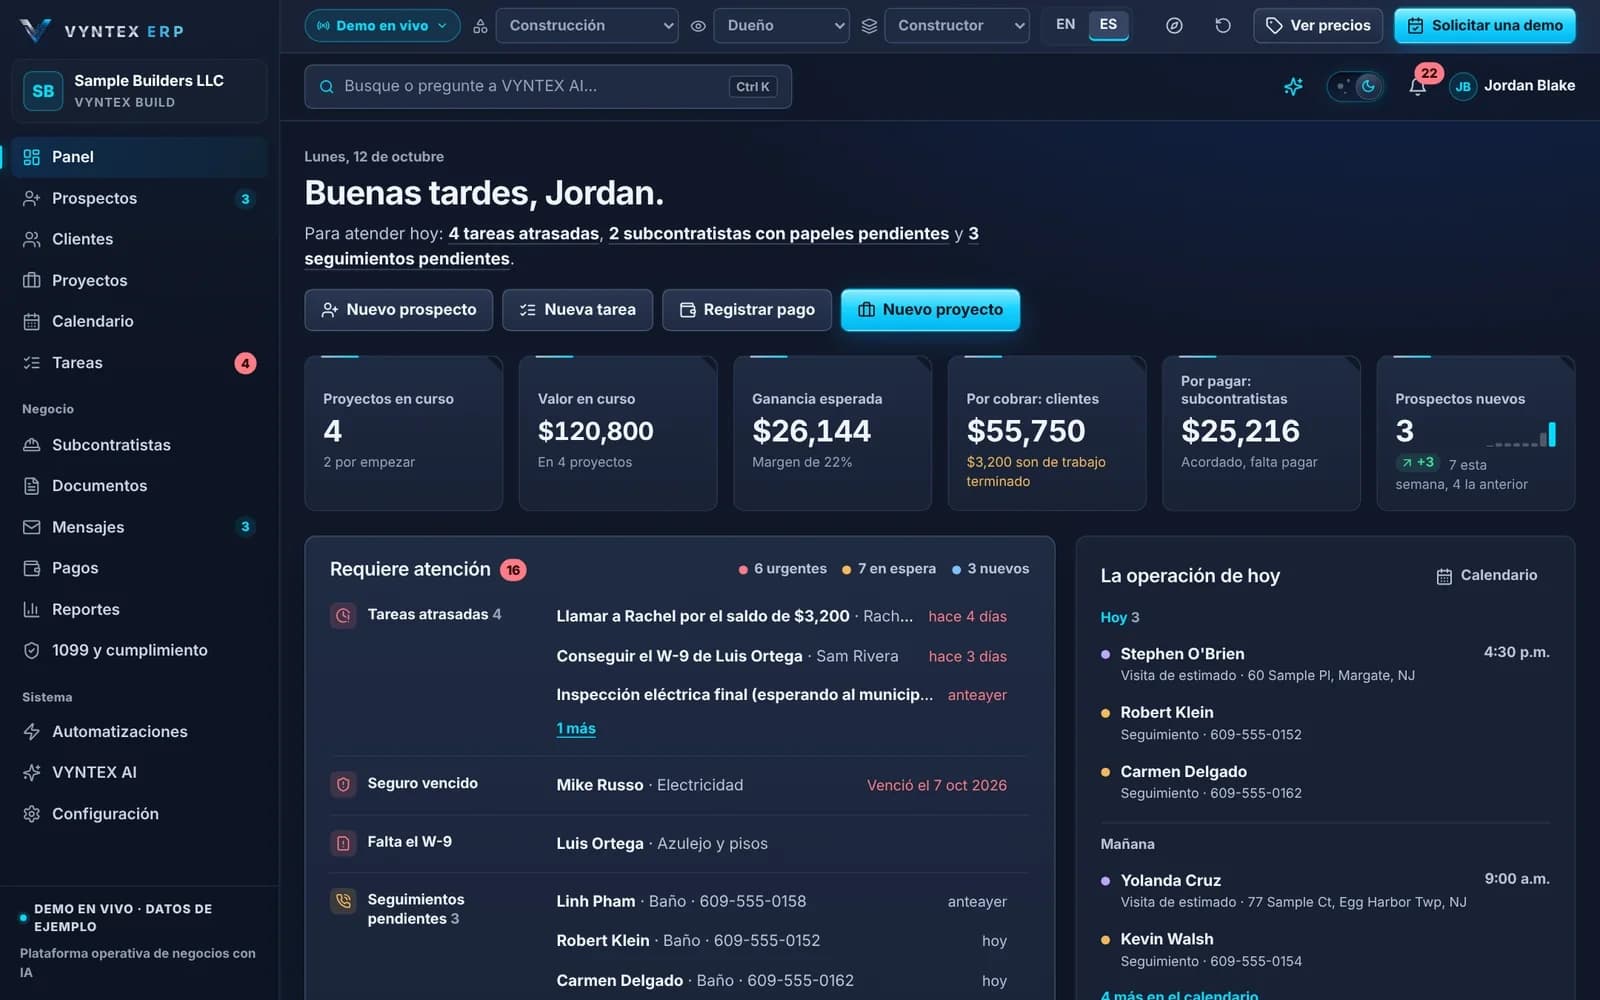This screenshot has width=1600, height=1000.
Task: Filter by 3 nuevos
Action: pyautogui.click(x=990, y=569)
